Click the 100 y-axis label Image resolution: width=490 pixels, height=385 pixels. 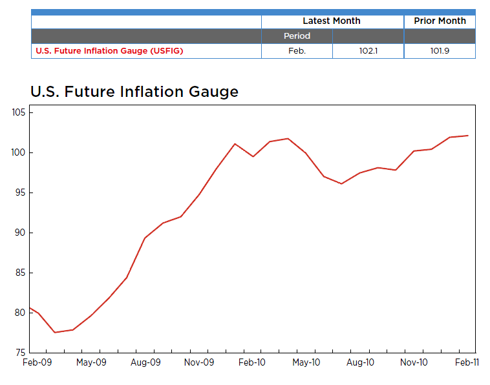19,153
